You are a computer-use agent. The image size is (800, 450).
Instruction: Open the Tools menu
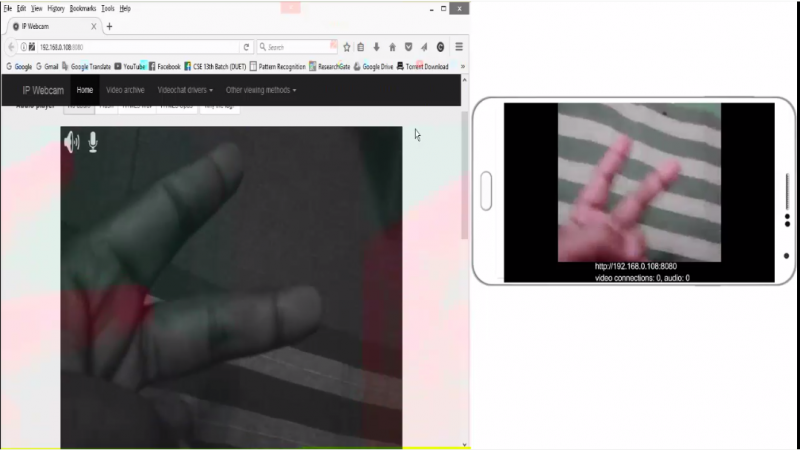coord(108,8)
